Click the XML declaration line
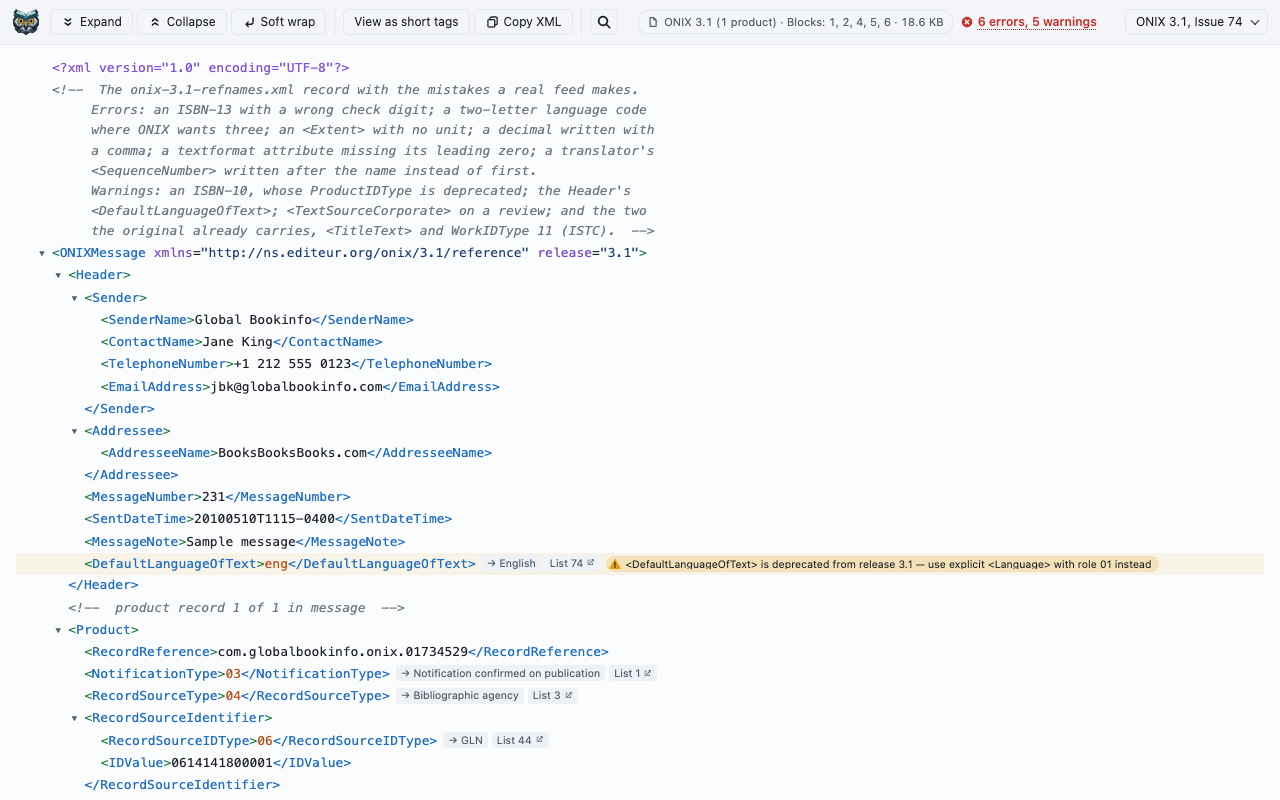 201,68
